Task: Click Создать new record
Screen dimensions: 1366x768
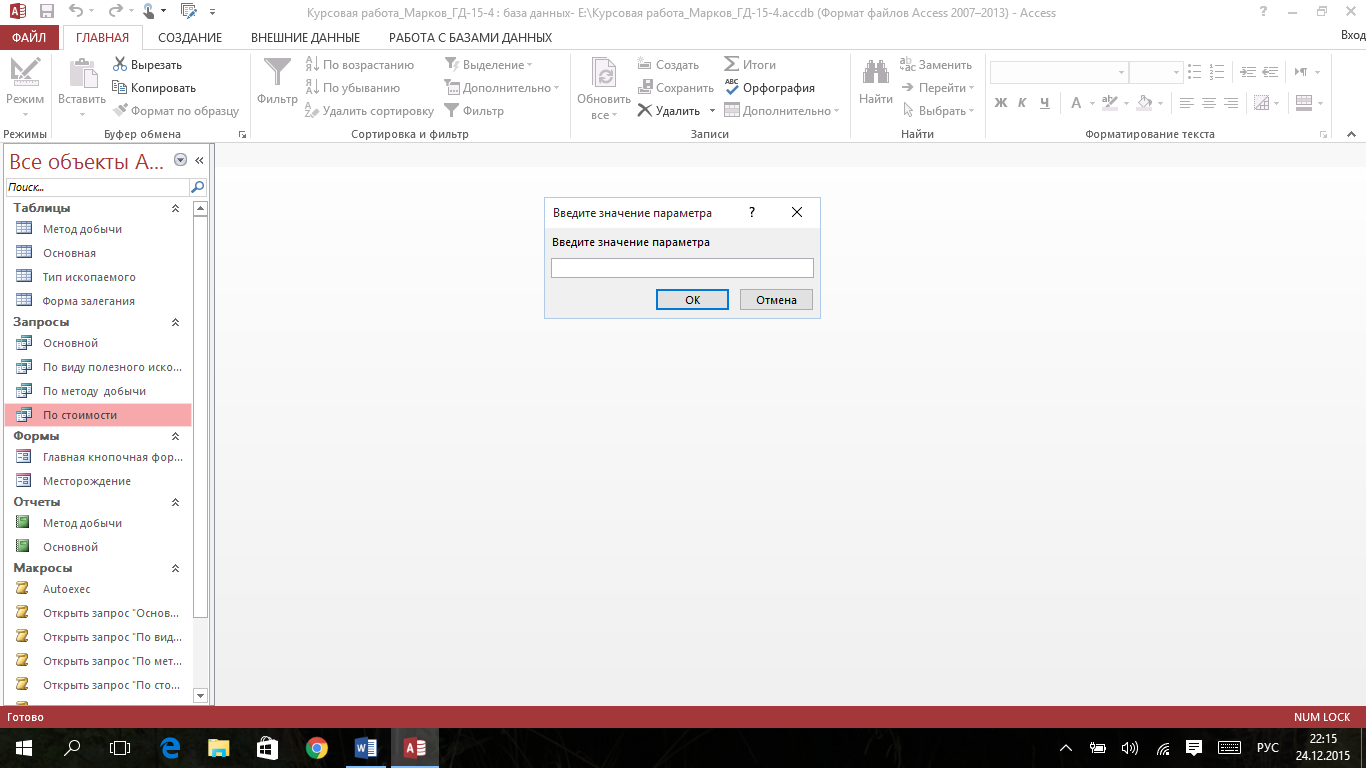Action: (x=668, y=65)
